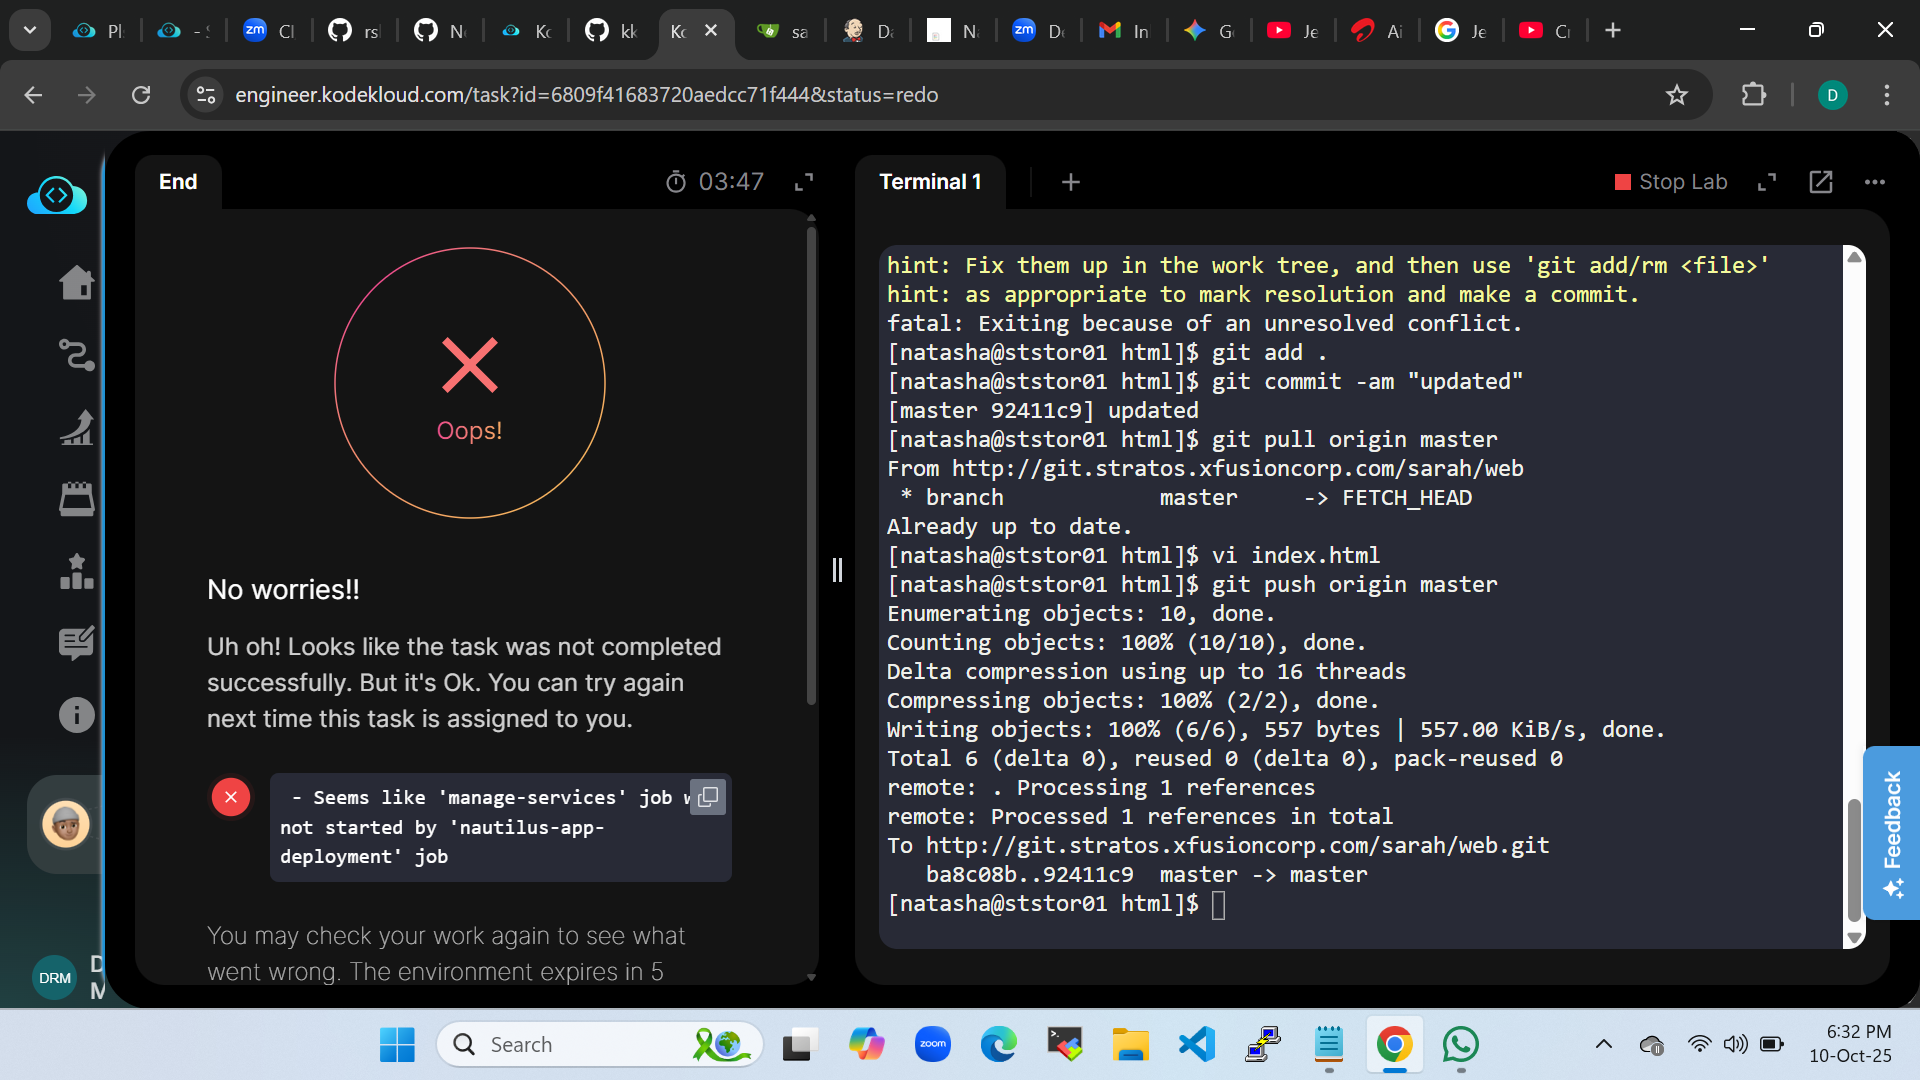Open the Home icon in the sidebar
The image size is (1920, 1080).
tap(76, 283)
